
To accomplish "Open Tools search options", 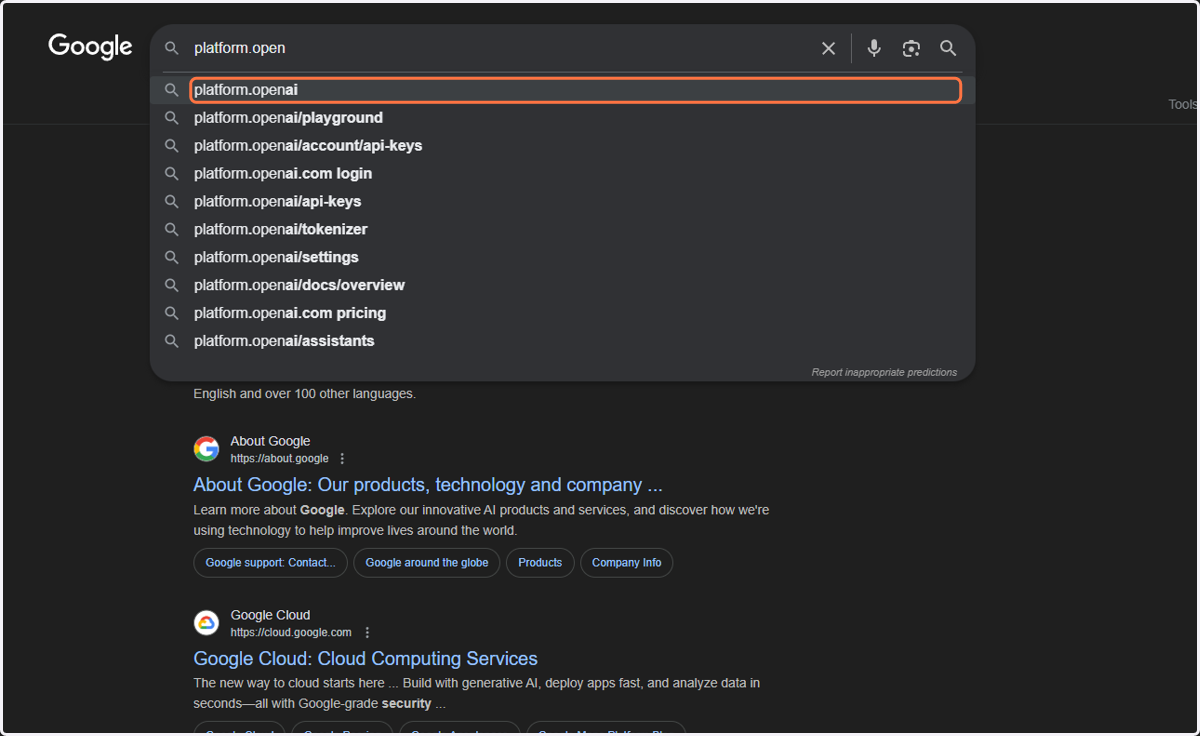I will tap(1183, 105).
